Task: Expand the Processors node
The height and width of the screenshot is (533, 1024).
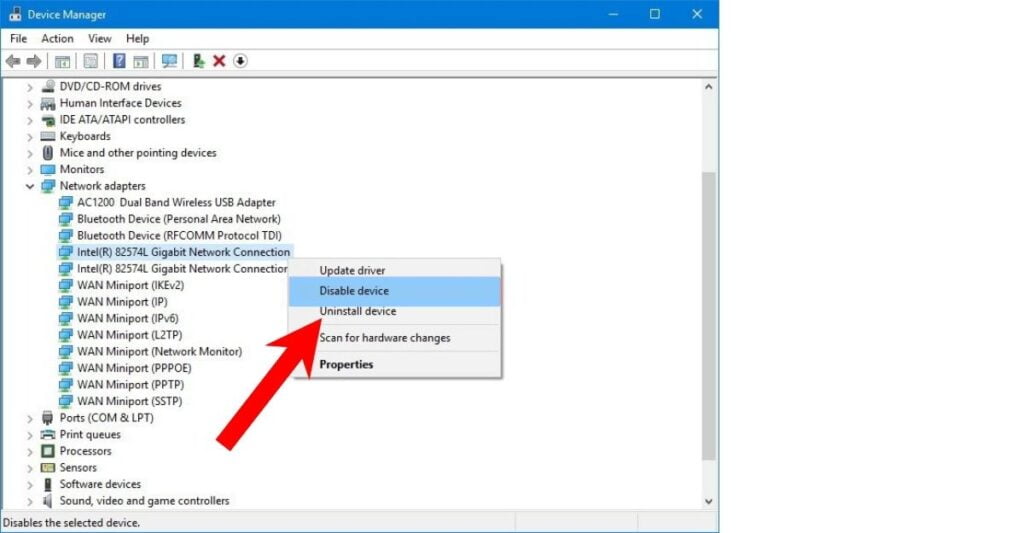Action: [x=29, y=451]
